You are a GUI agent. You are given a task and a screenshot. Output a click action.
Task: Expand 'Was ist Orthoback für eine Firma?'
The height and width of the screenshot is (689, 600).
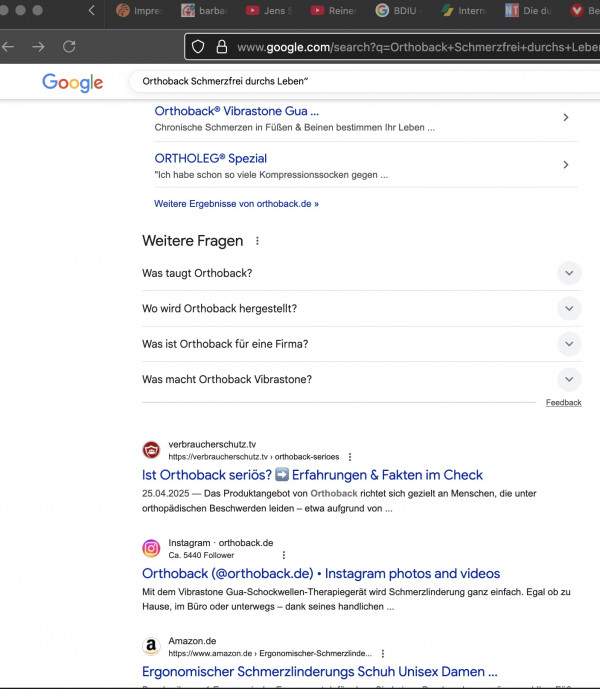(569, 344)
